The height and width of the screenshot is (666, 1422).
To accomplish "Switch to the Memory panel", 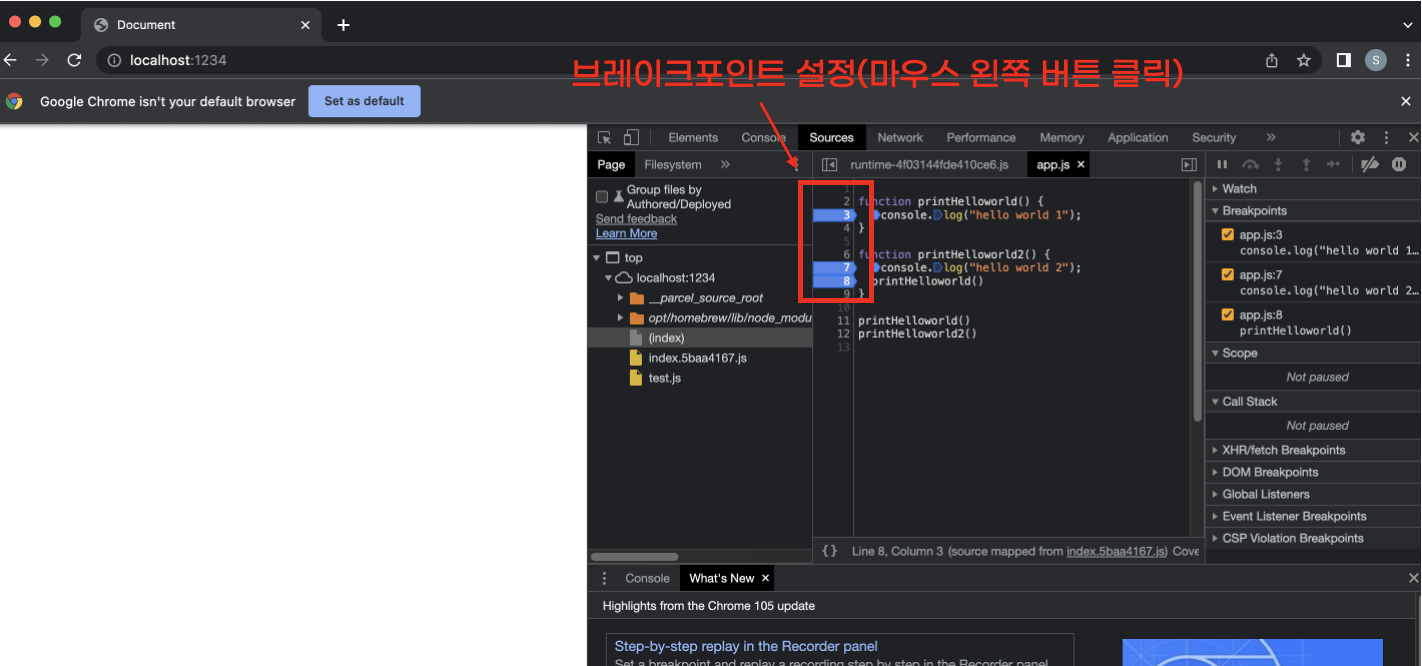I will click(1061, 137).
